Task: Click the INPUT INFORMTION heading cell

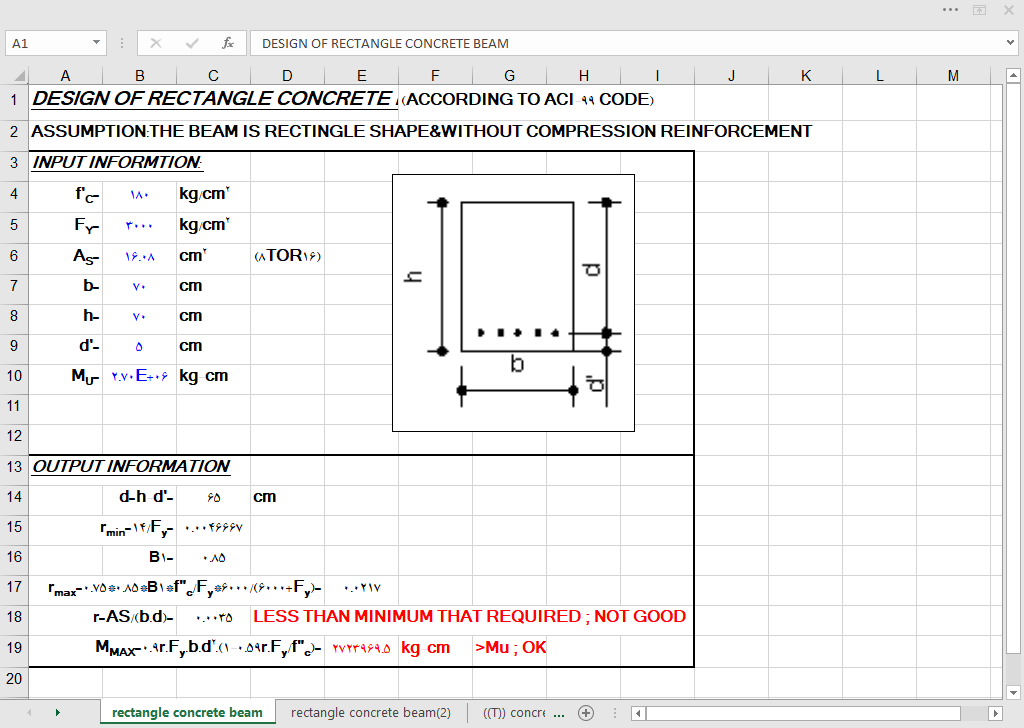Action: point(118,162)
